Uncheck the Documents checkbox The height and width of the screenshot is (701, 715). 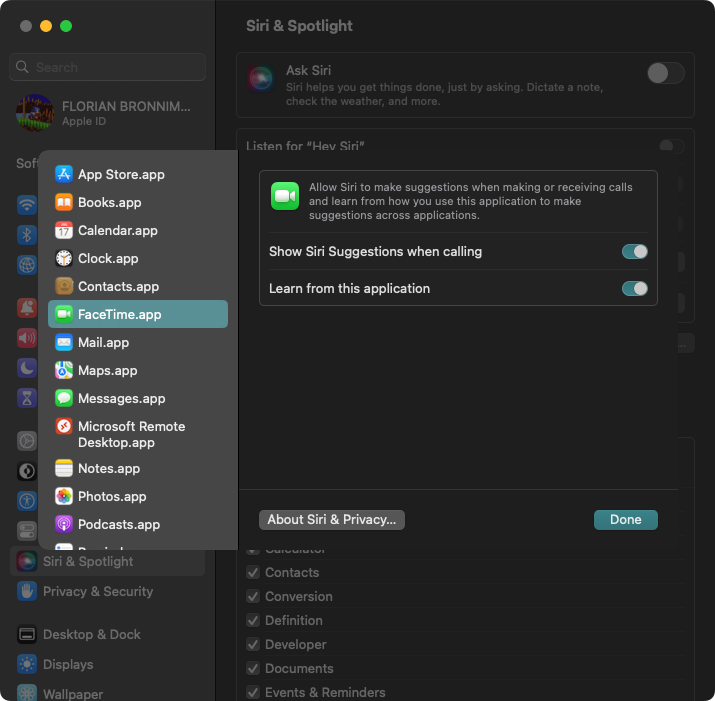[253, 669]
